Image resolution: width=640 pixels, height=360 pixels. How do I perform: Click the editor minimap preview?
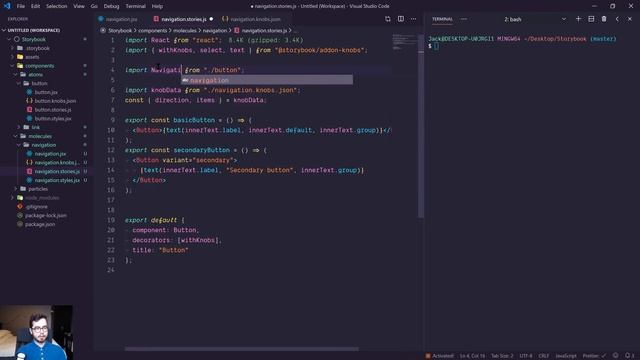click(403, 42)
